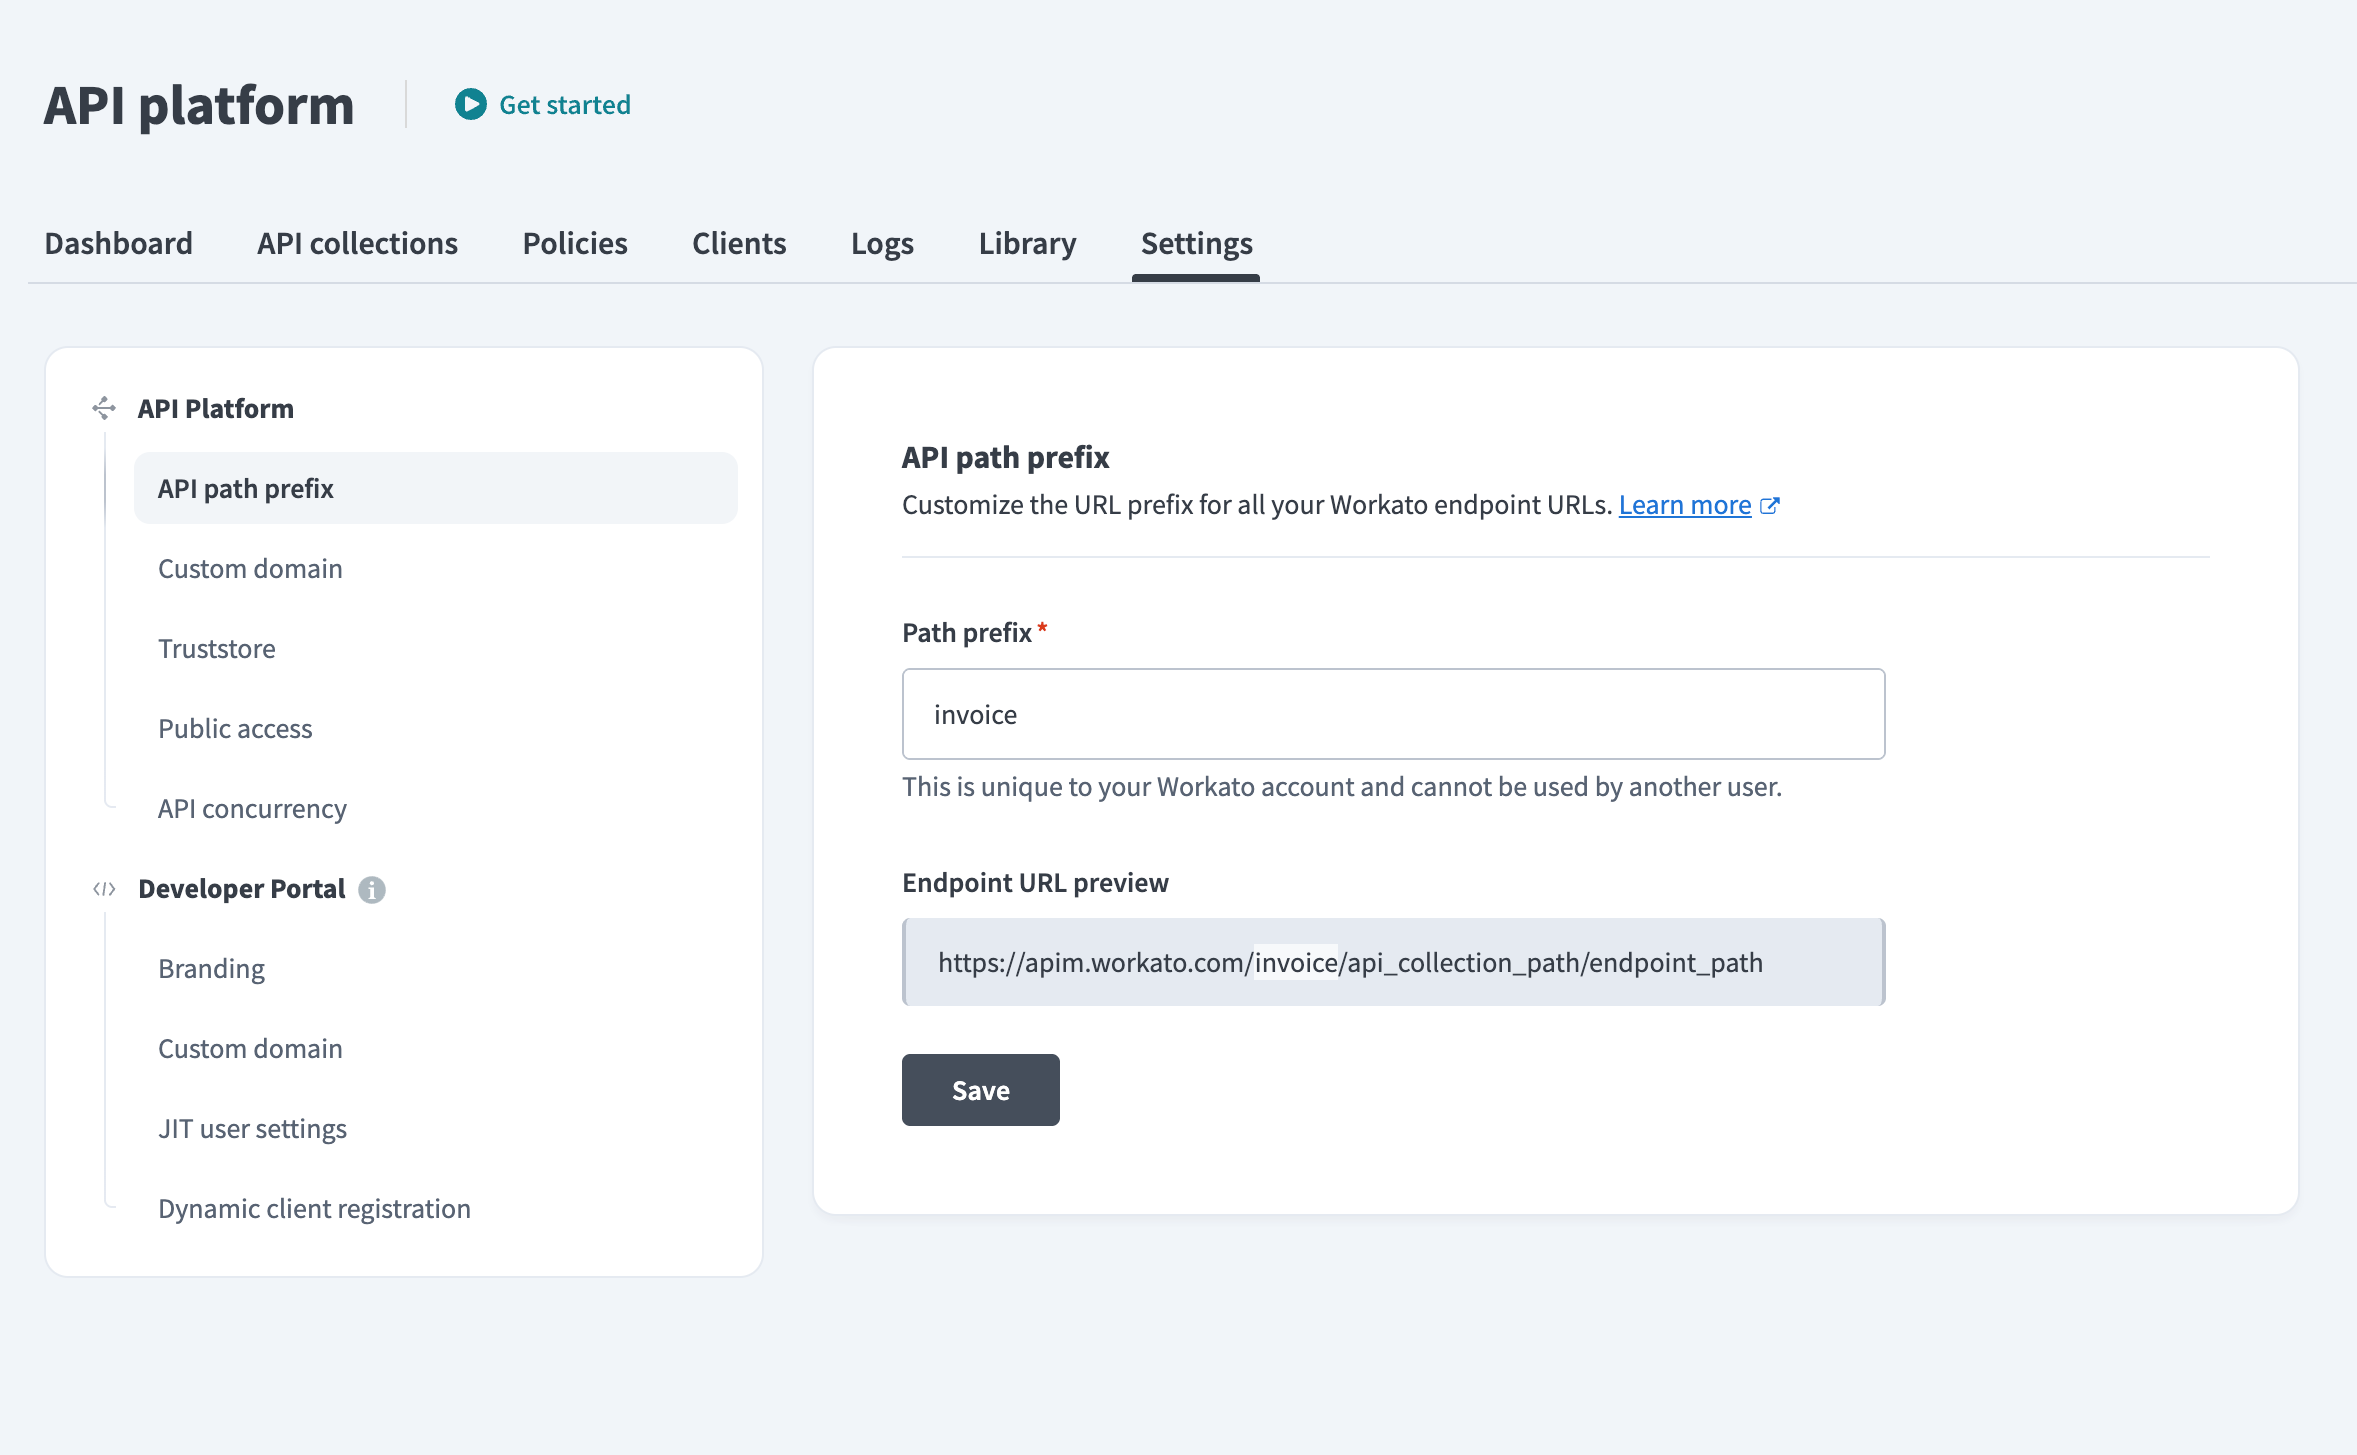
Task: Click the Save button
Action: [980, 1090]
